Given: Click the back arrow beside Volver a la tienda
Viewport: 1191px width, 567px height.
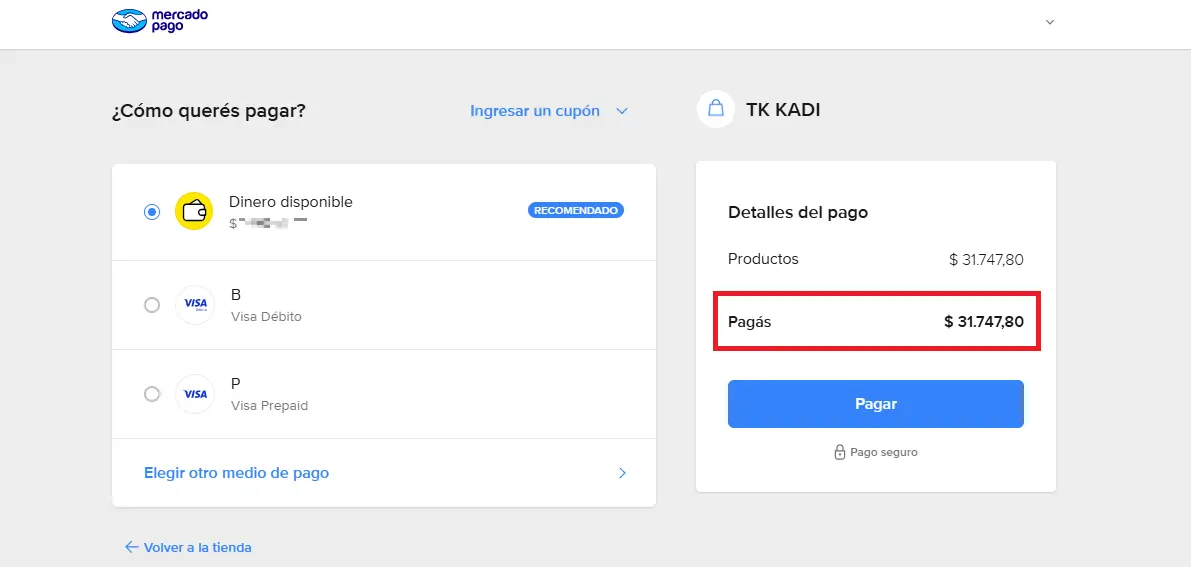Looking at the screenshot, I should (131, 546).
